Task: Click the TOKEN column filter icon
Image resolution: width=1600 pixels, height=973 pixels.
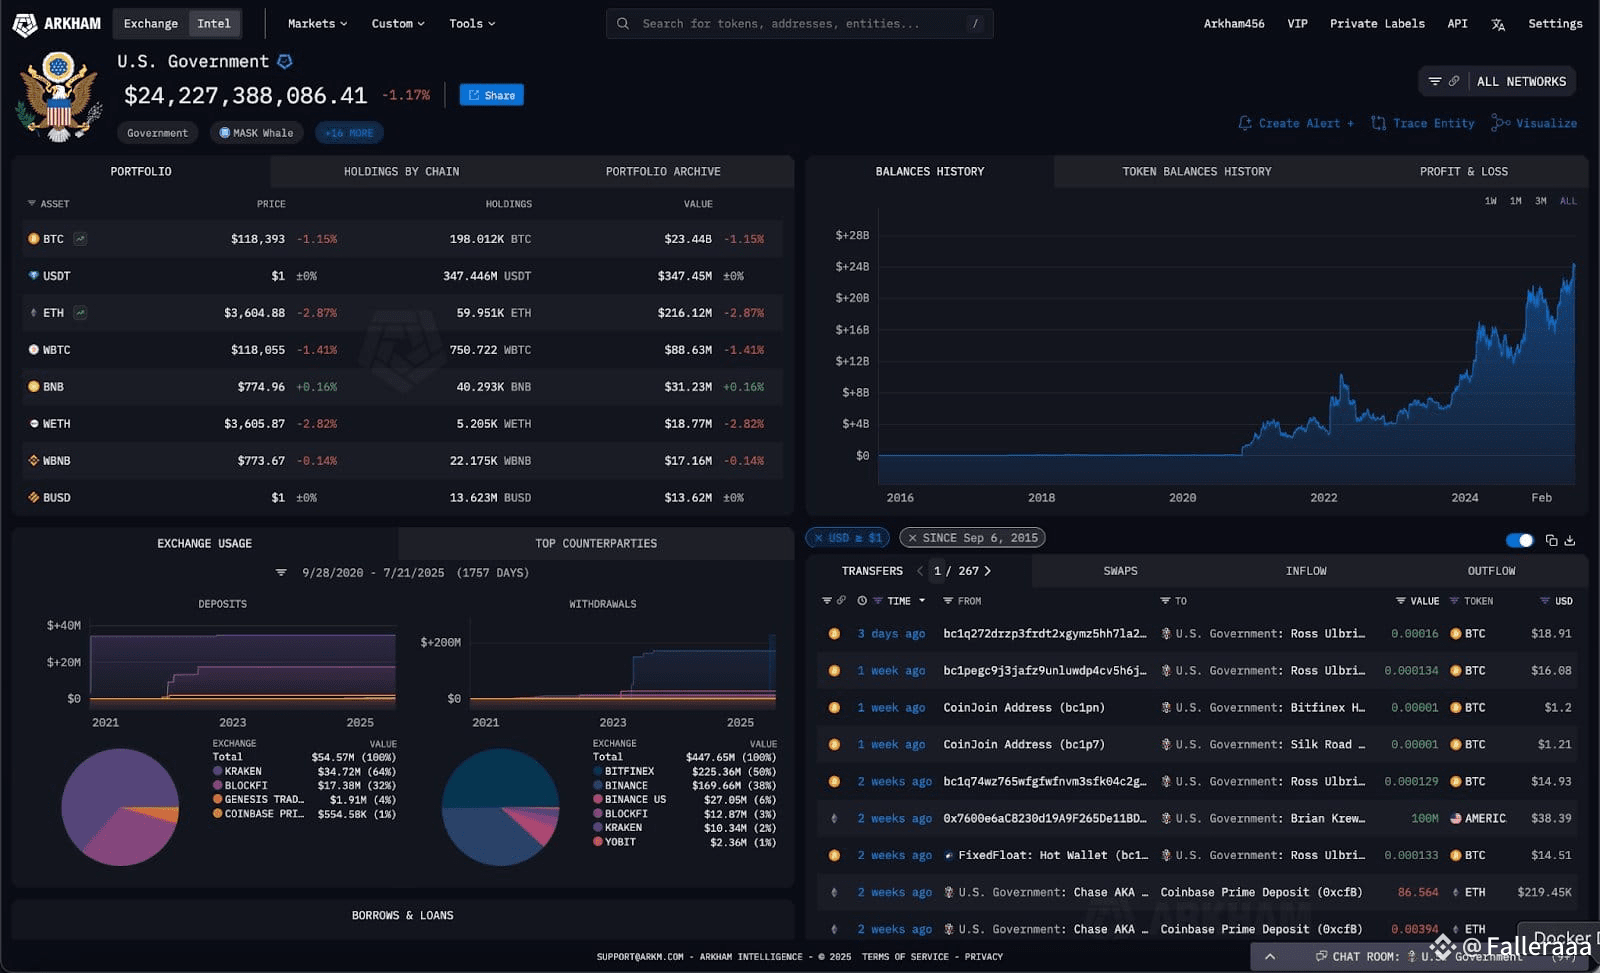Action: [x=1454, y=601]
